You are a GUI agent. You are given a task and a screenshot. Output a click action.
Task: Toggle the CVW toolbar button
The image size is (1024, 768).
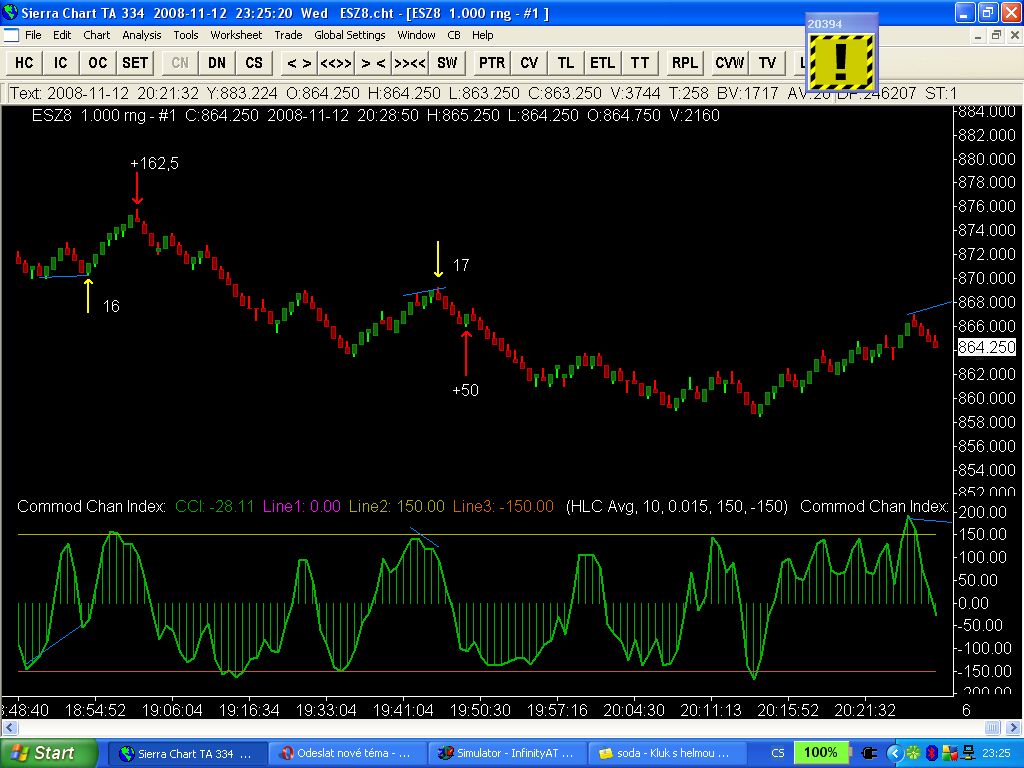pos(730,62)
